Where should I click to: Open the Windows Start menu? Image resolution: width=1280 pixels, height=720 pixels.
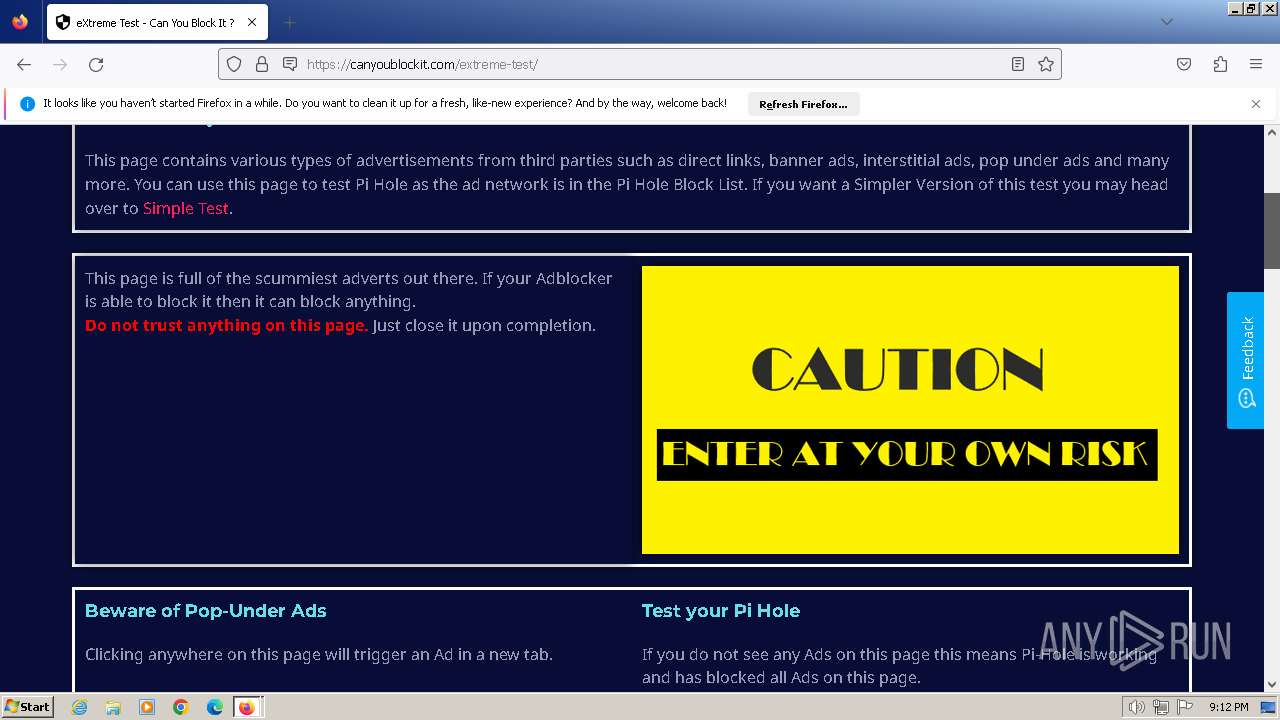point(28,707)
